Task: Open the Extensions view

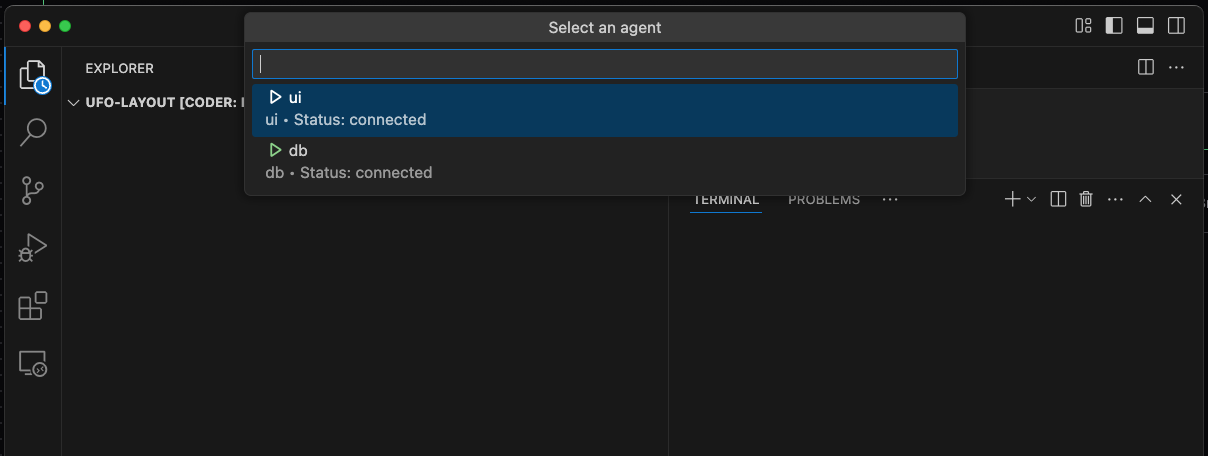Action: pyautogui.click(x=33, y=305)
